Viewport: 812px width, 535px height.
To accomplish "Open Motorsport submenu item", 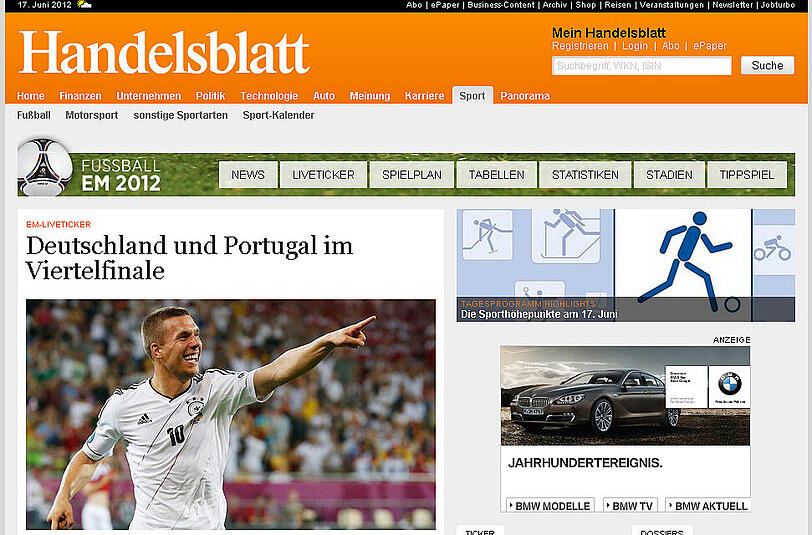I will [92, 115].
